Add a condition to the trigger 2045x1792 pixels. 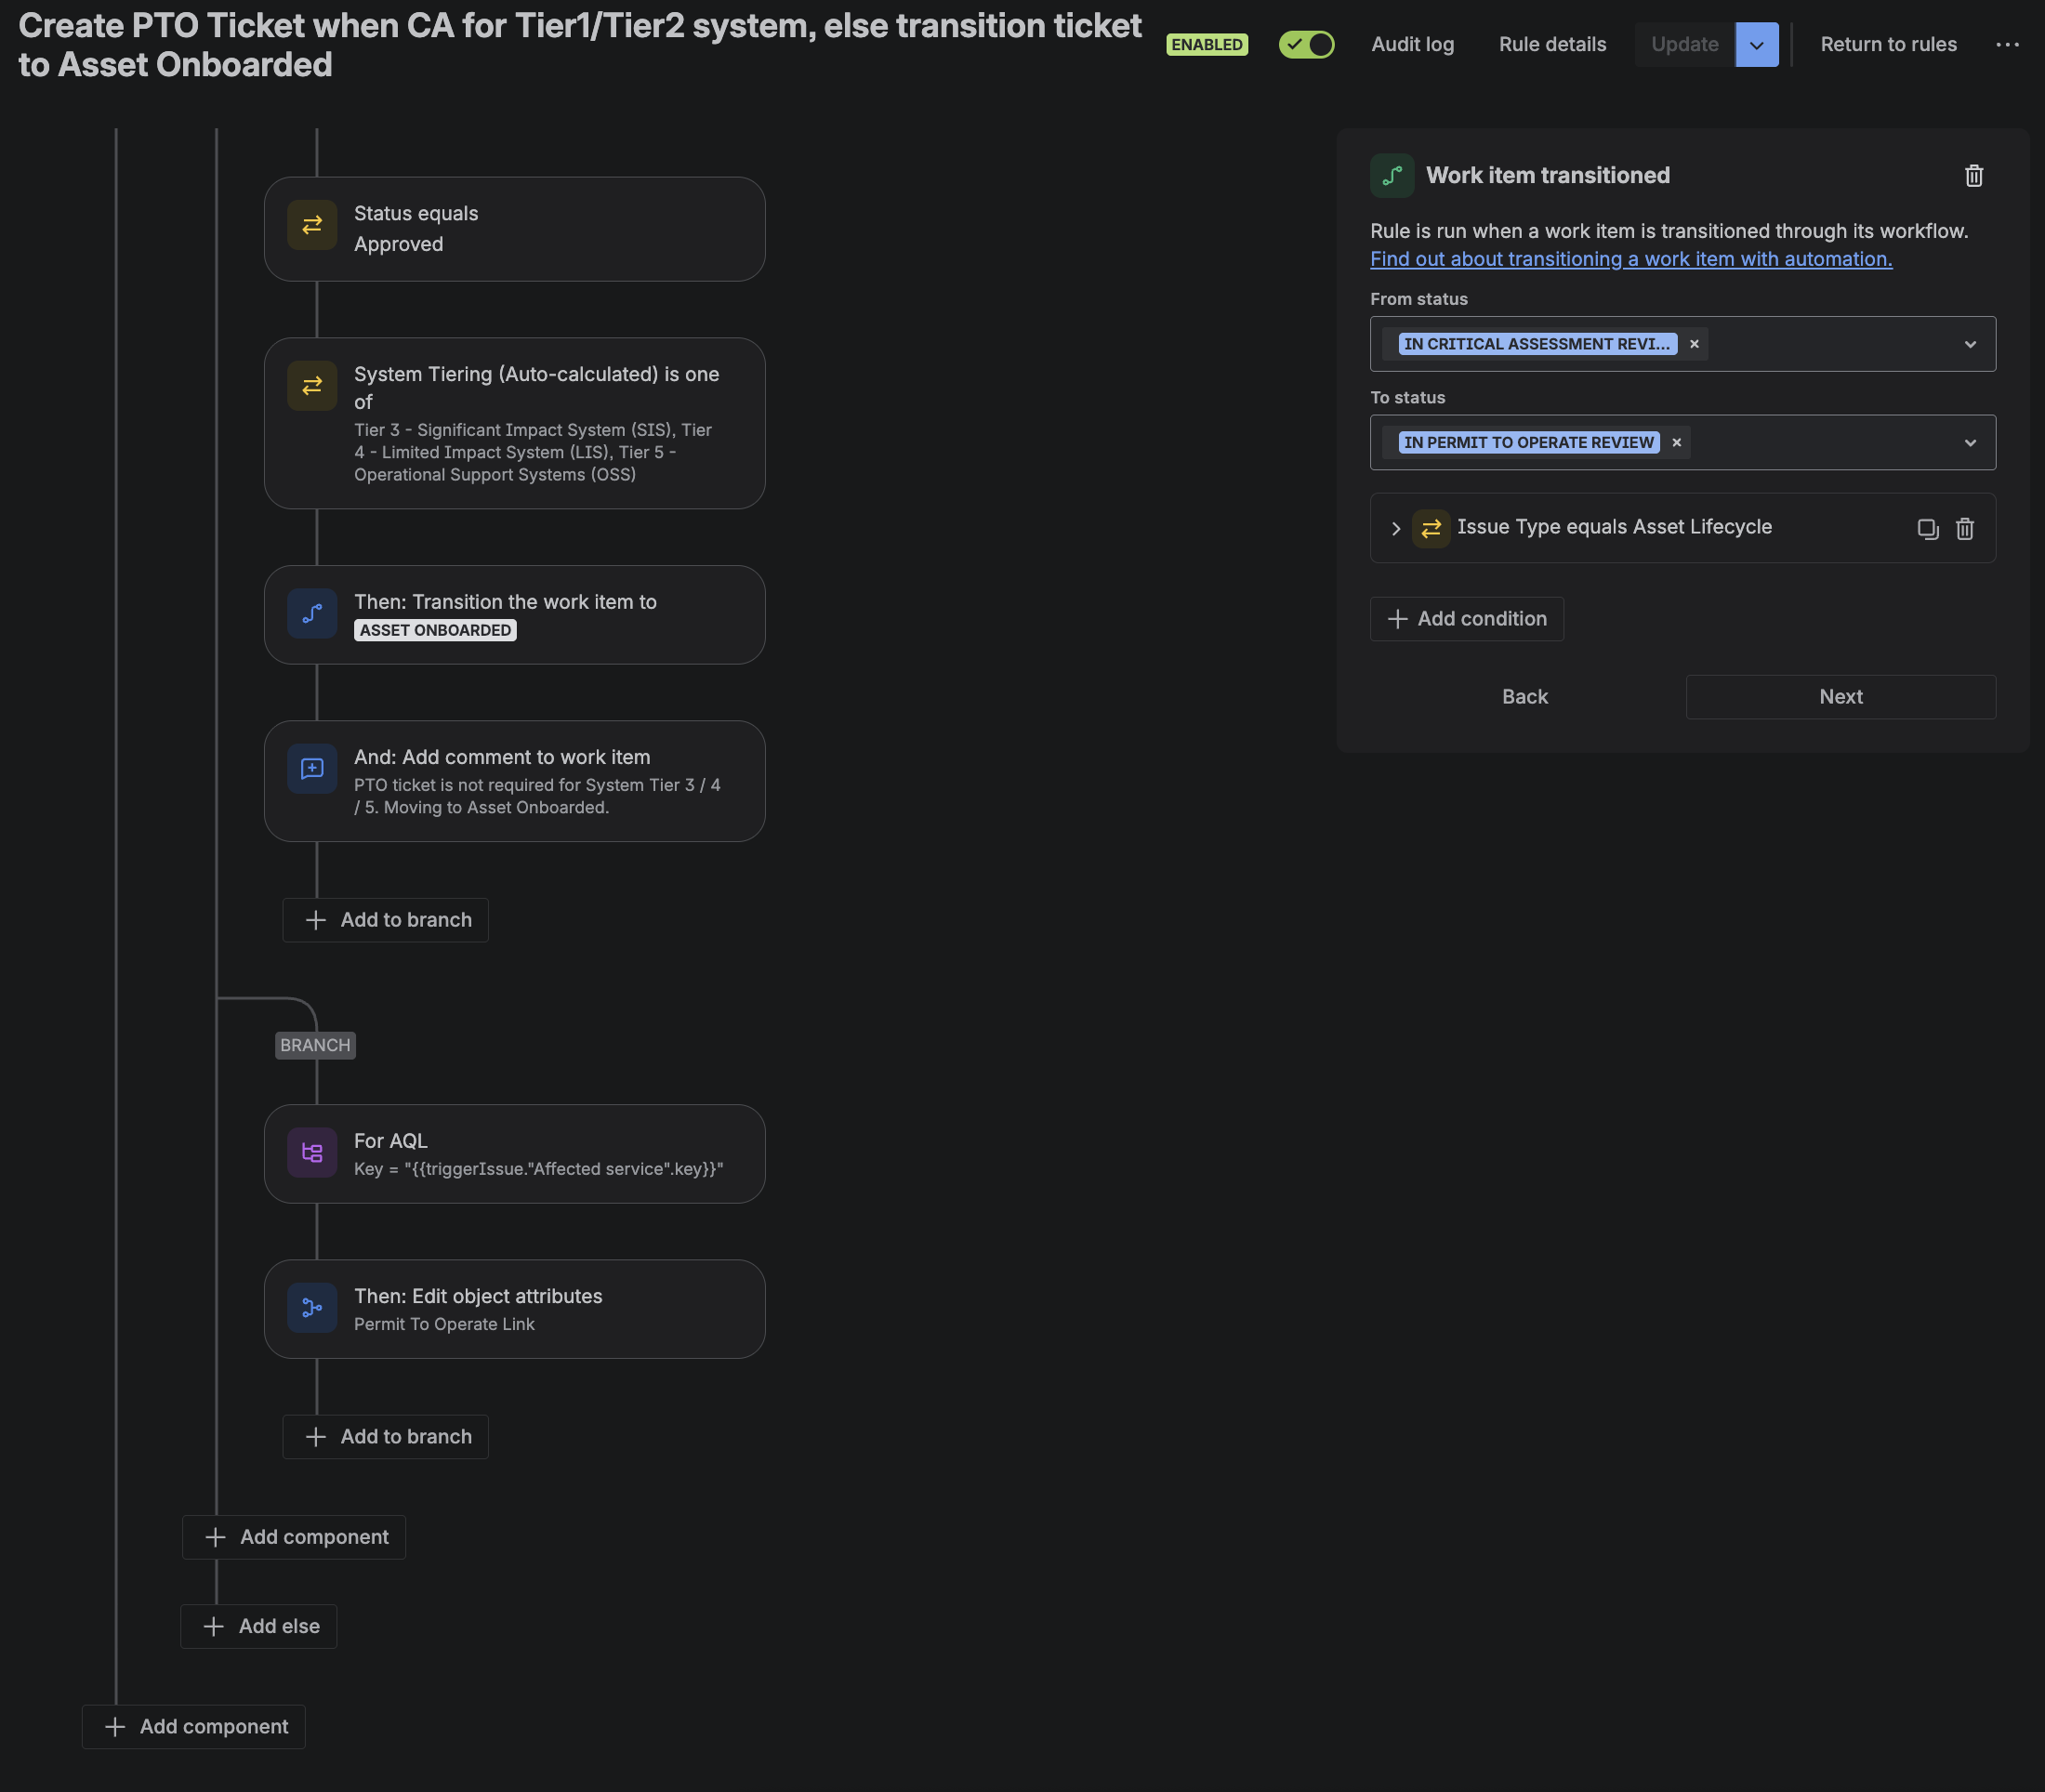click(x=1466, y=619)
